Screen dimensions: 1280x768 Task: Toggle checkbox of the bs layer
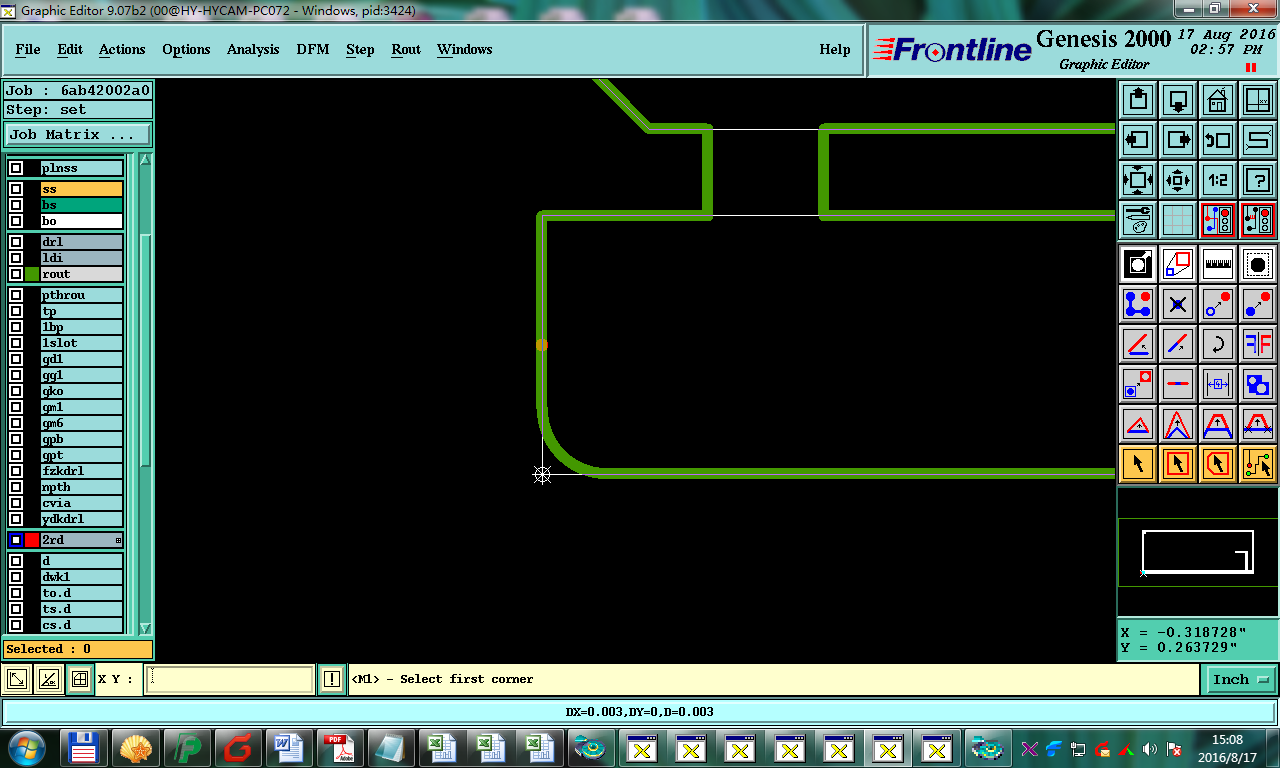pos(16,205)
